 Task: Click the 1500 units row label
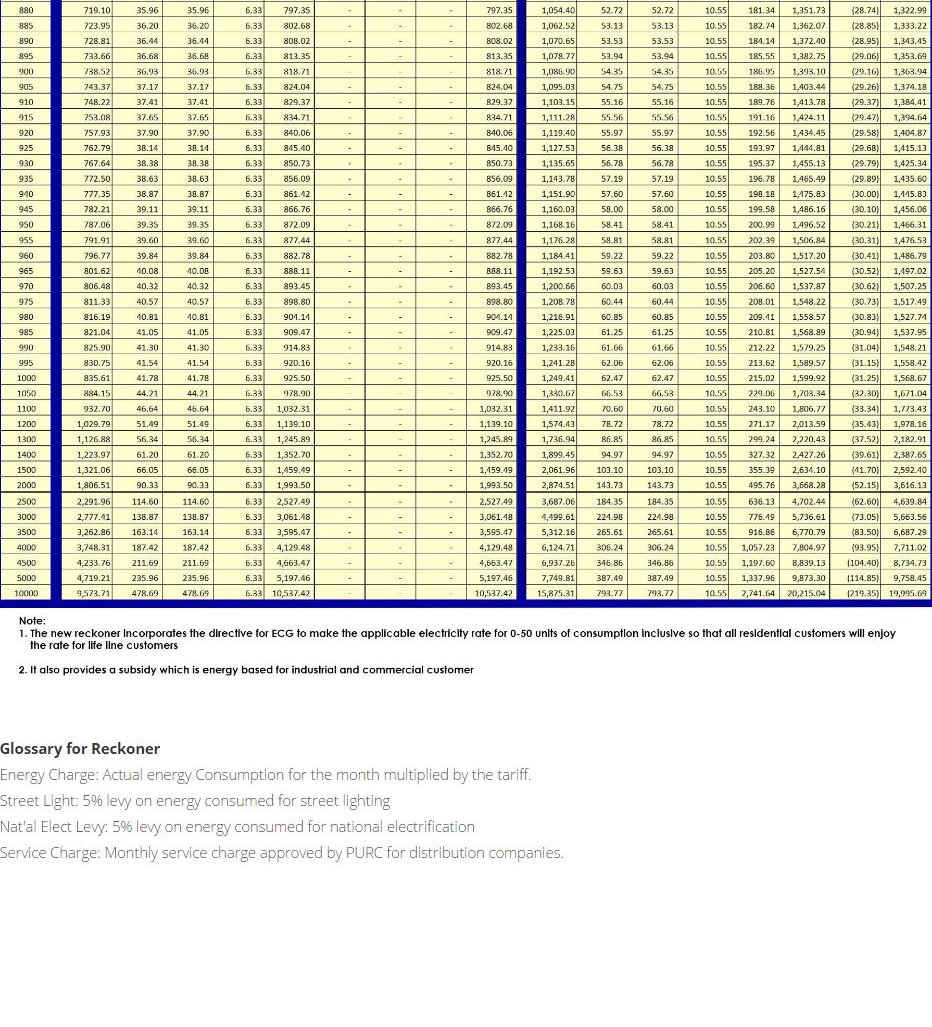point(27,470)
